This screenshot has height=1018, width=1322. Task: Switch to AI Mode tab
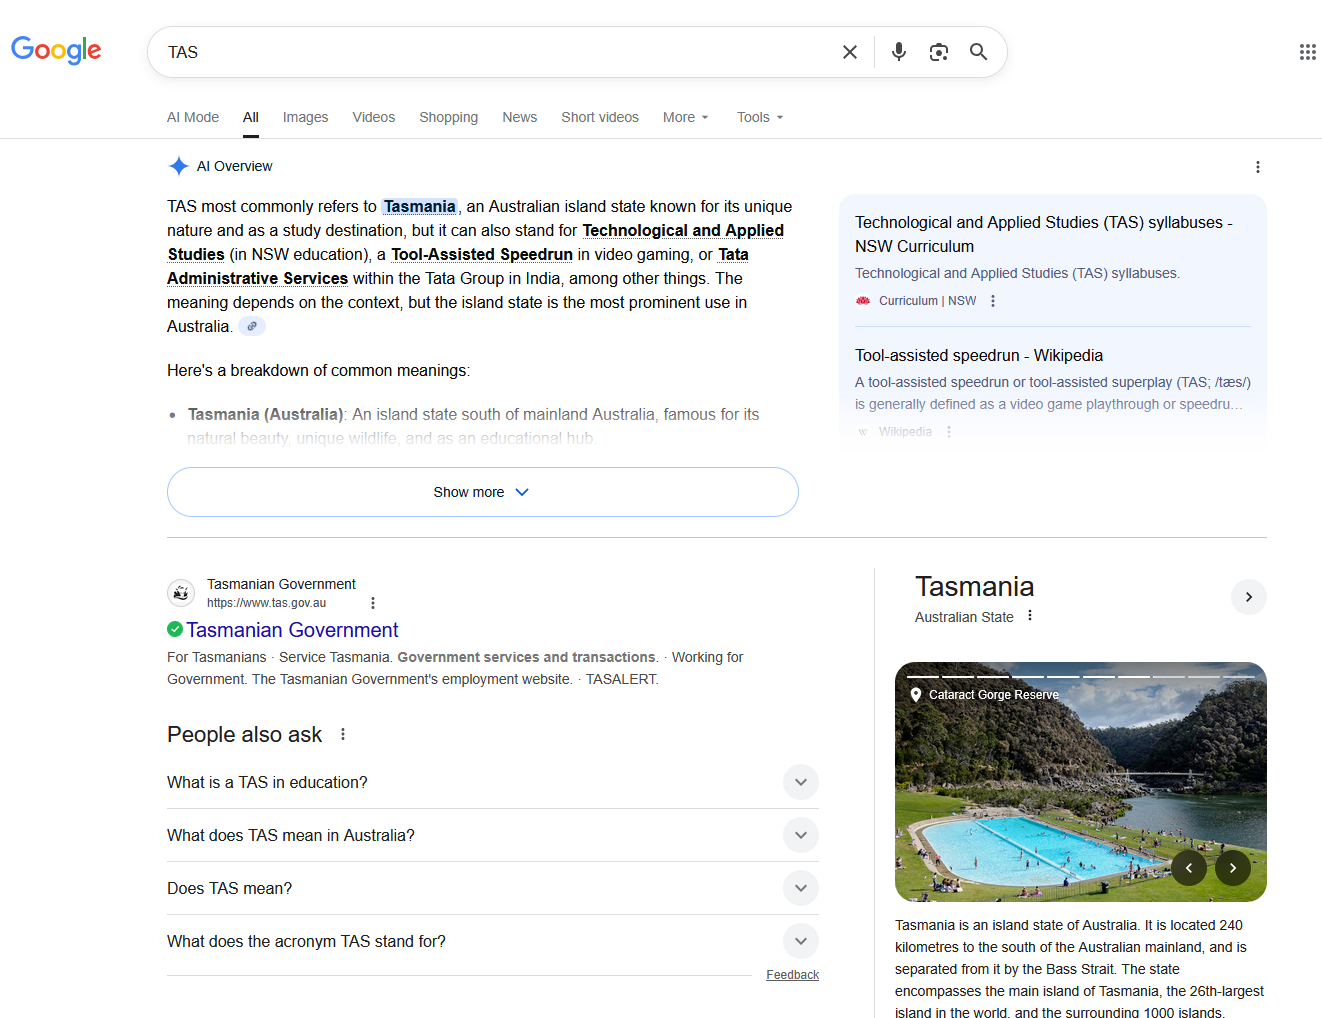193,117
